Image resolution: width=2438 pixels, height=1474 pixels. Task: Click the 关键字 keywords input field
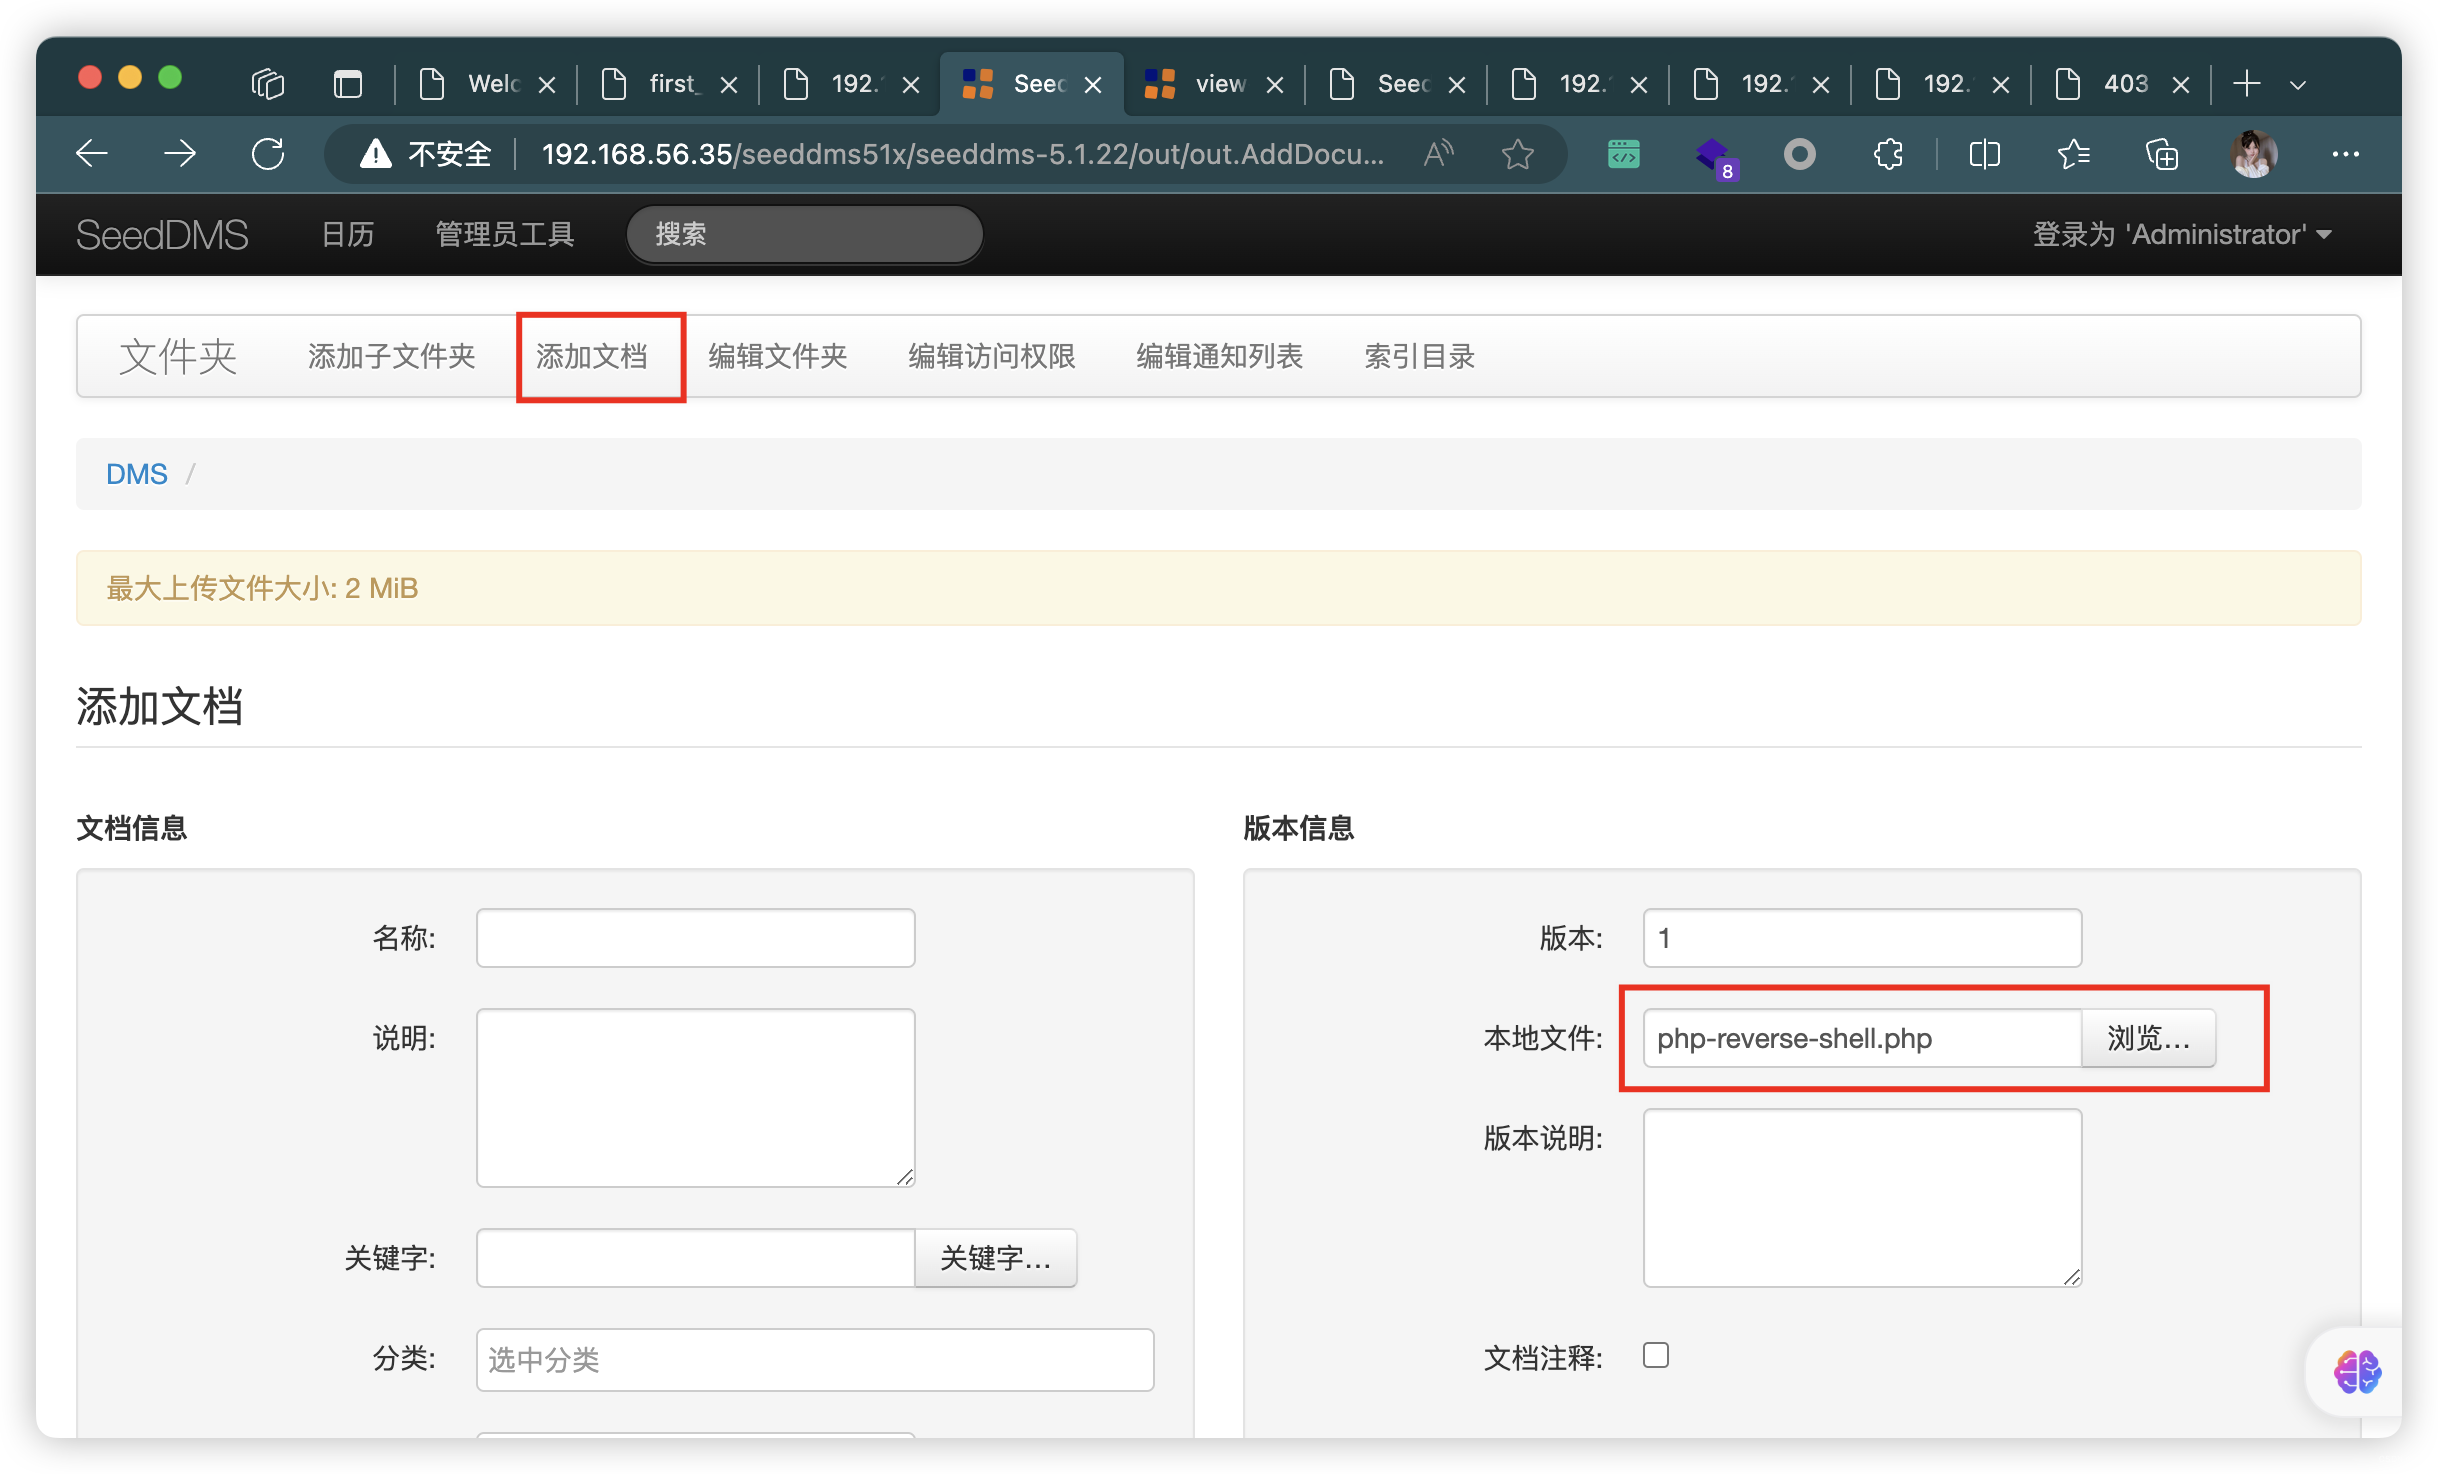tap(696, 1258)
